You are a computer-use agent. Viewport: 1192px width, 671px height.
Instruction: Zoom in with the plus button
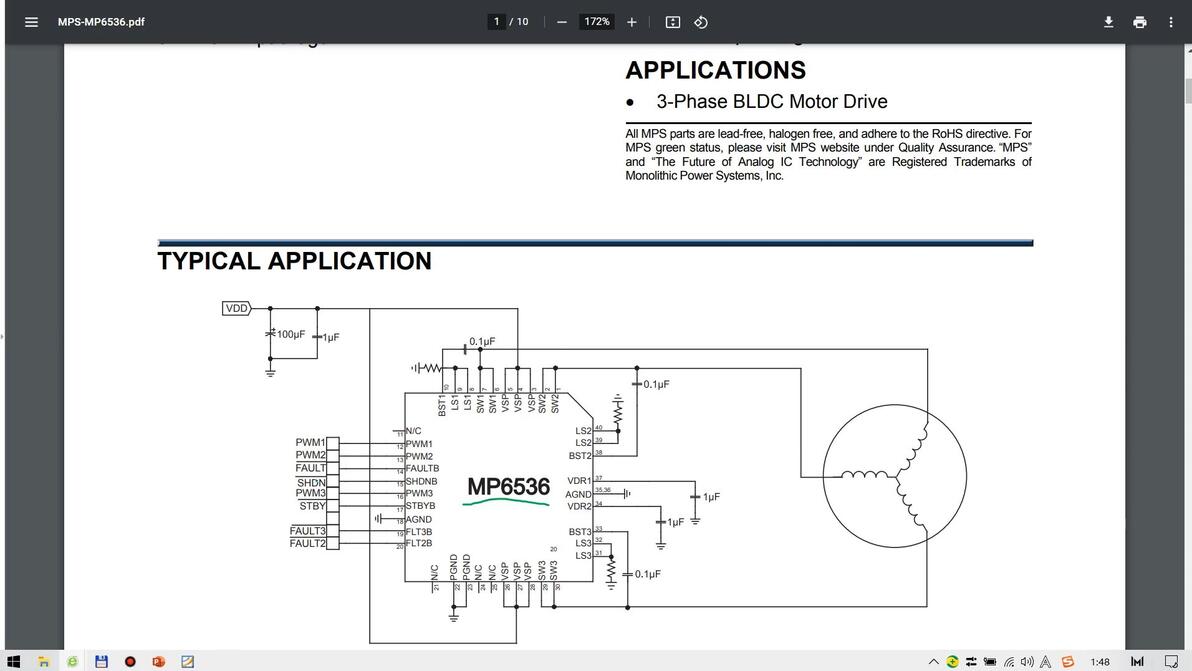632,22
